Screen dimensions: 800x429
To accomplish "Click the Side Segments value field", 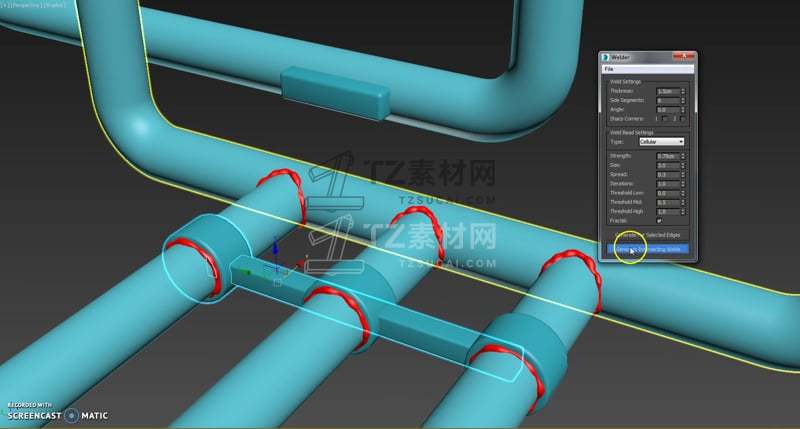I will [x=668, y=100].
